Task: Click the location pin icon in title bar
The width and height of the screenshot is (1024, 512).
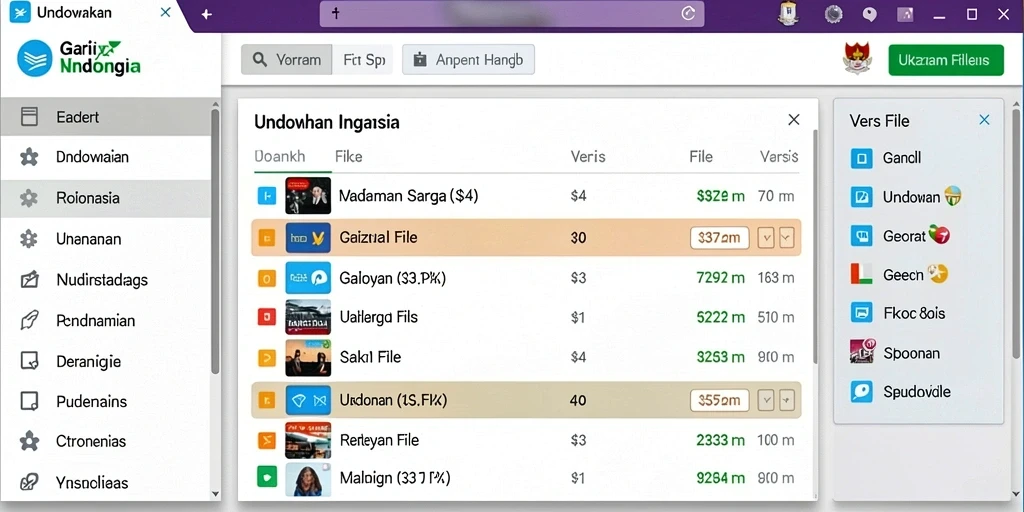Action: 869,14
